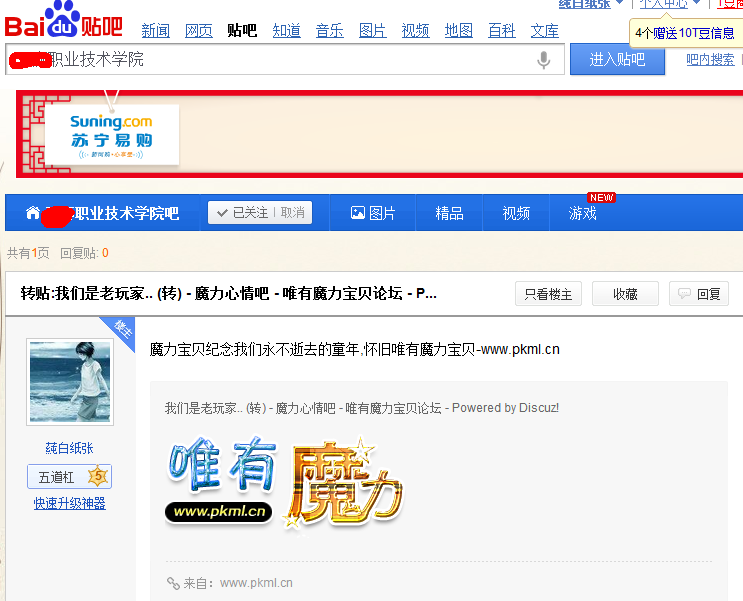Click the 收藏 button
Screen dimensions: 743x601
point(625,294)
